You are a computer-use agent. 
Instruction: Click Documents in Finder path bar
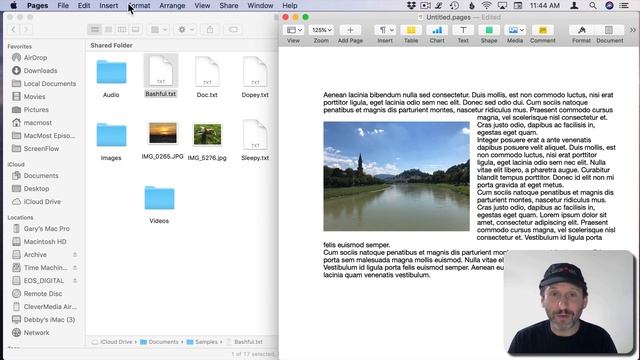(159, 342)
